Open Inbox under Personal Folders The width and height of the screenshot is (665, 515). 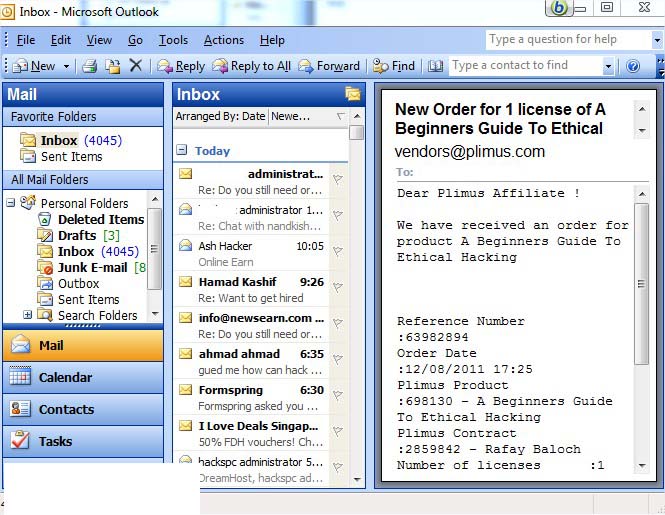[88, 251]
